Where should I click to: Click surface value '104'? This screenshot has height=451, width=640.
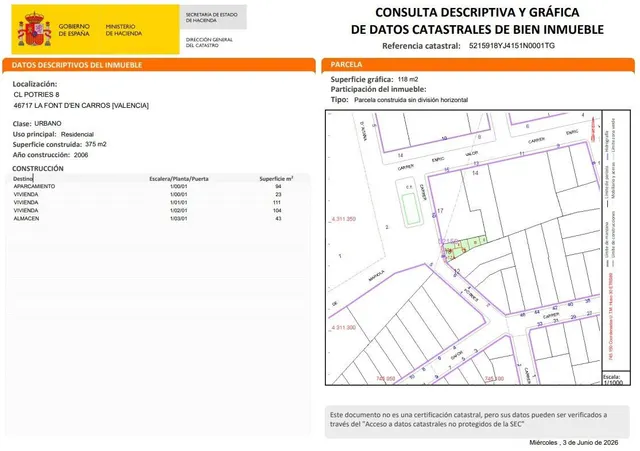277,211
